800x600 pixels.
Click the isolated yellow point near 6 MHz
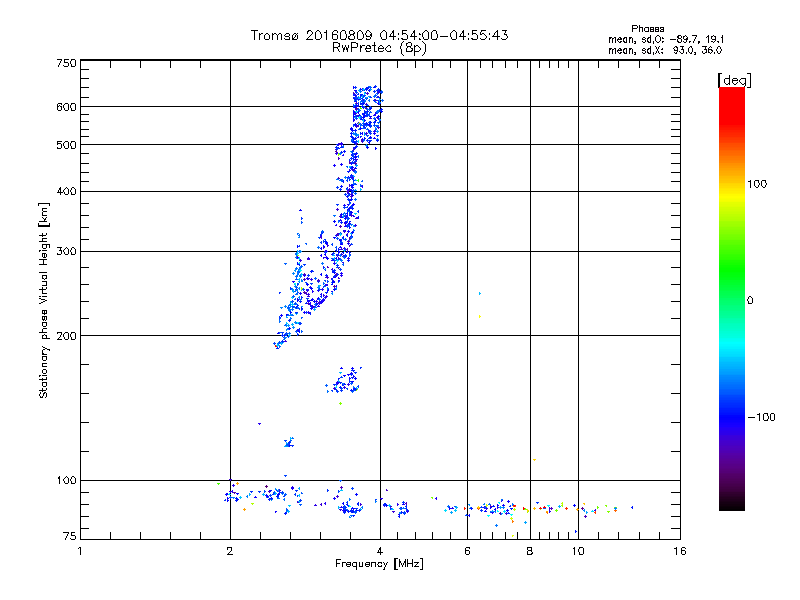[480, 317]
